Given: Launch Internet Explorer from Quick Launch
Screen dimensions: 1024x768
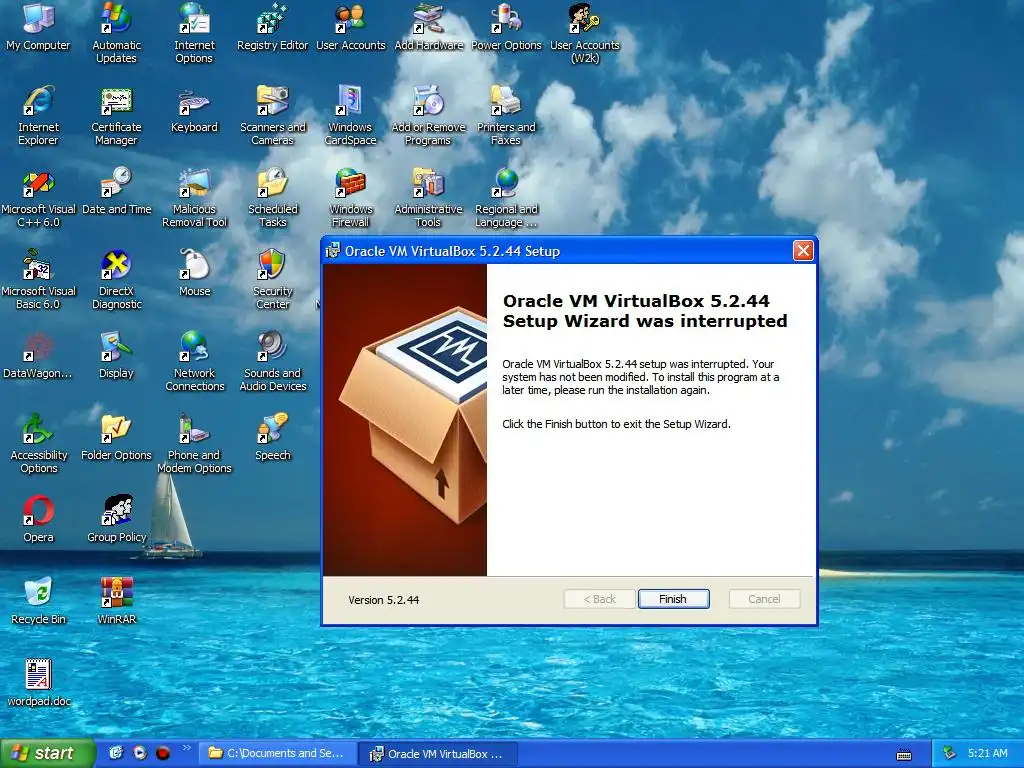Looking at the screenshot, I should (116, 753).
